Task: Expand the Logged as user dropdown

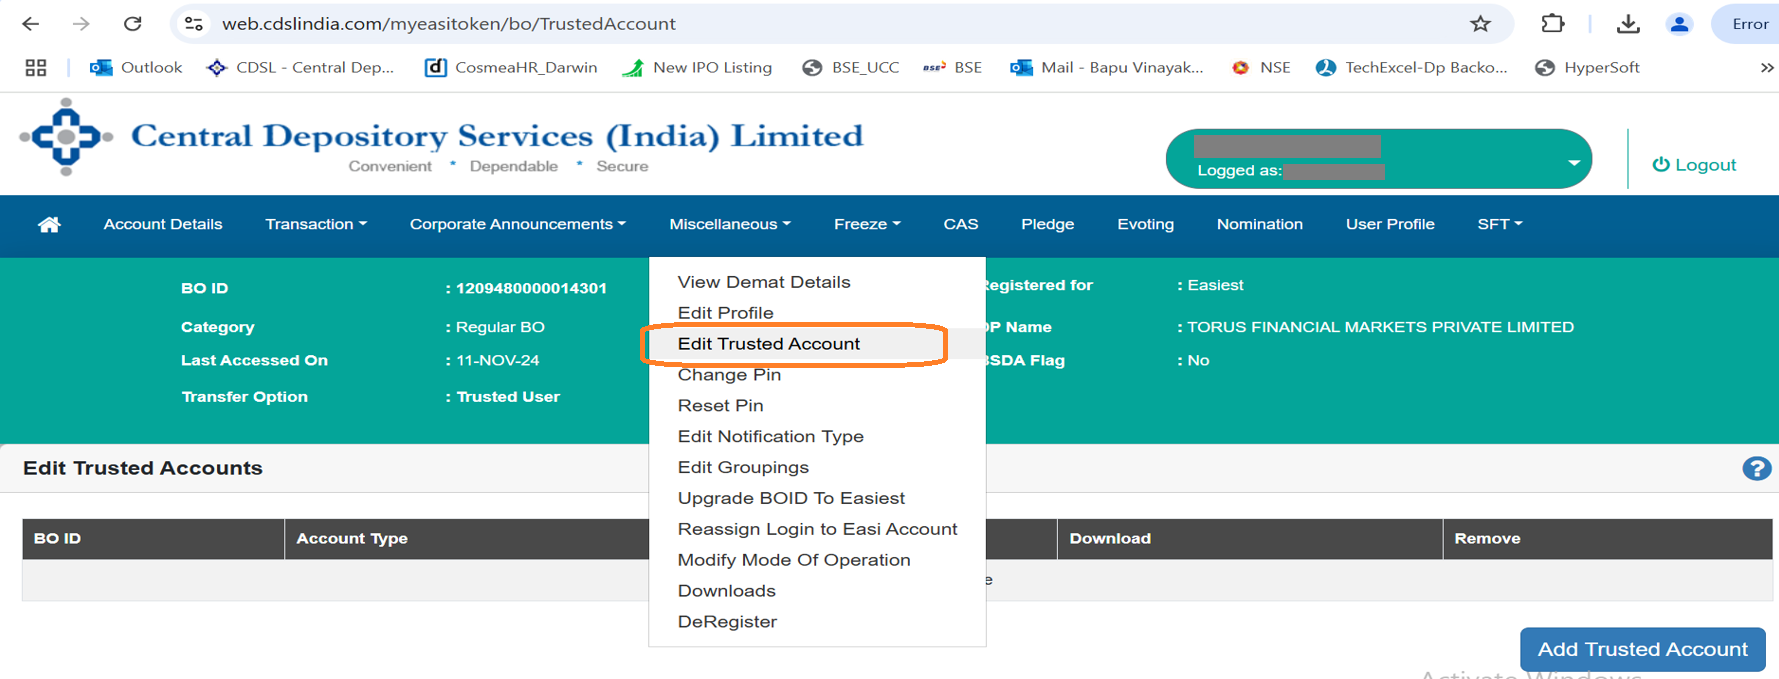Action: pos(1573,162)
